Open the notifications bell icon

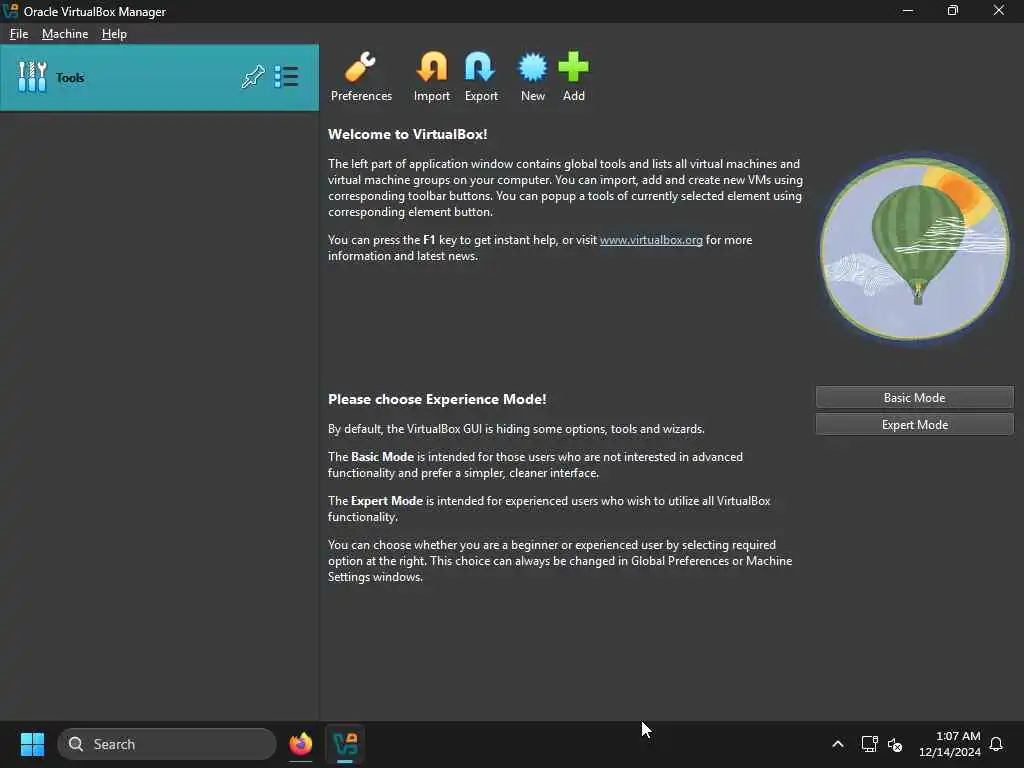(x=996, y=744)
